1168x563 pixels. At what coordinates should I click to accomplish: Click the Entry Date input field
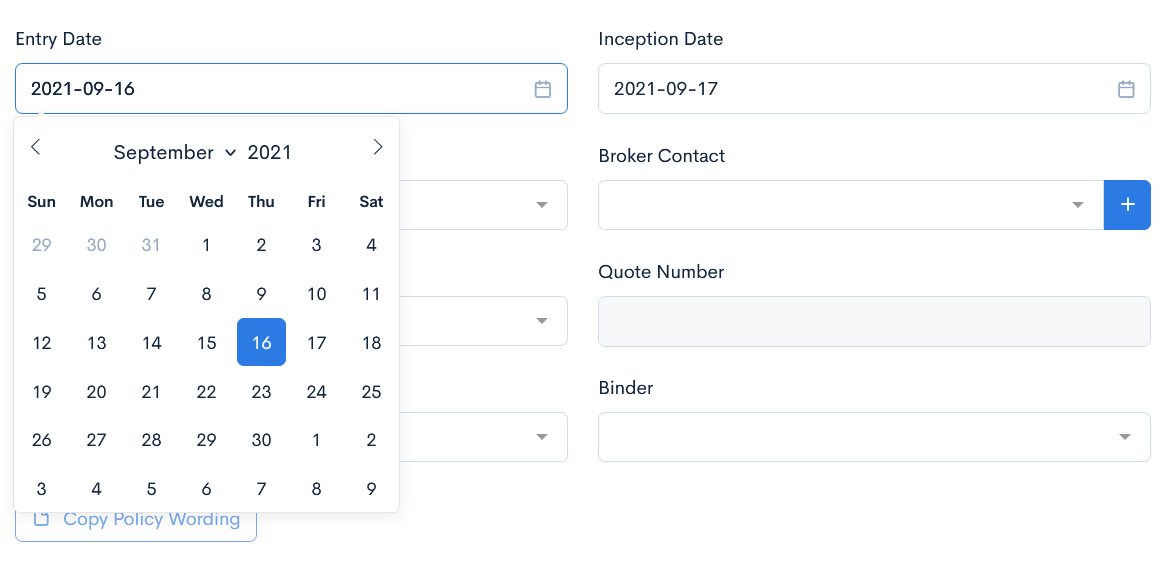pos(270,89)
